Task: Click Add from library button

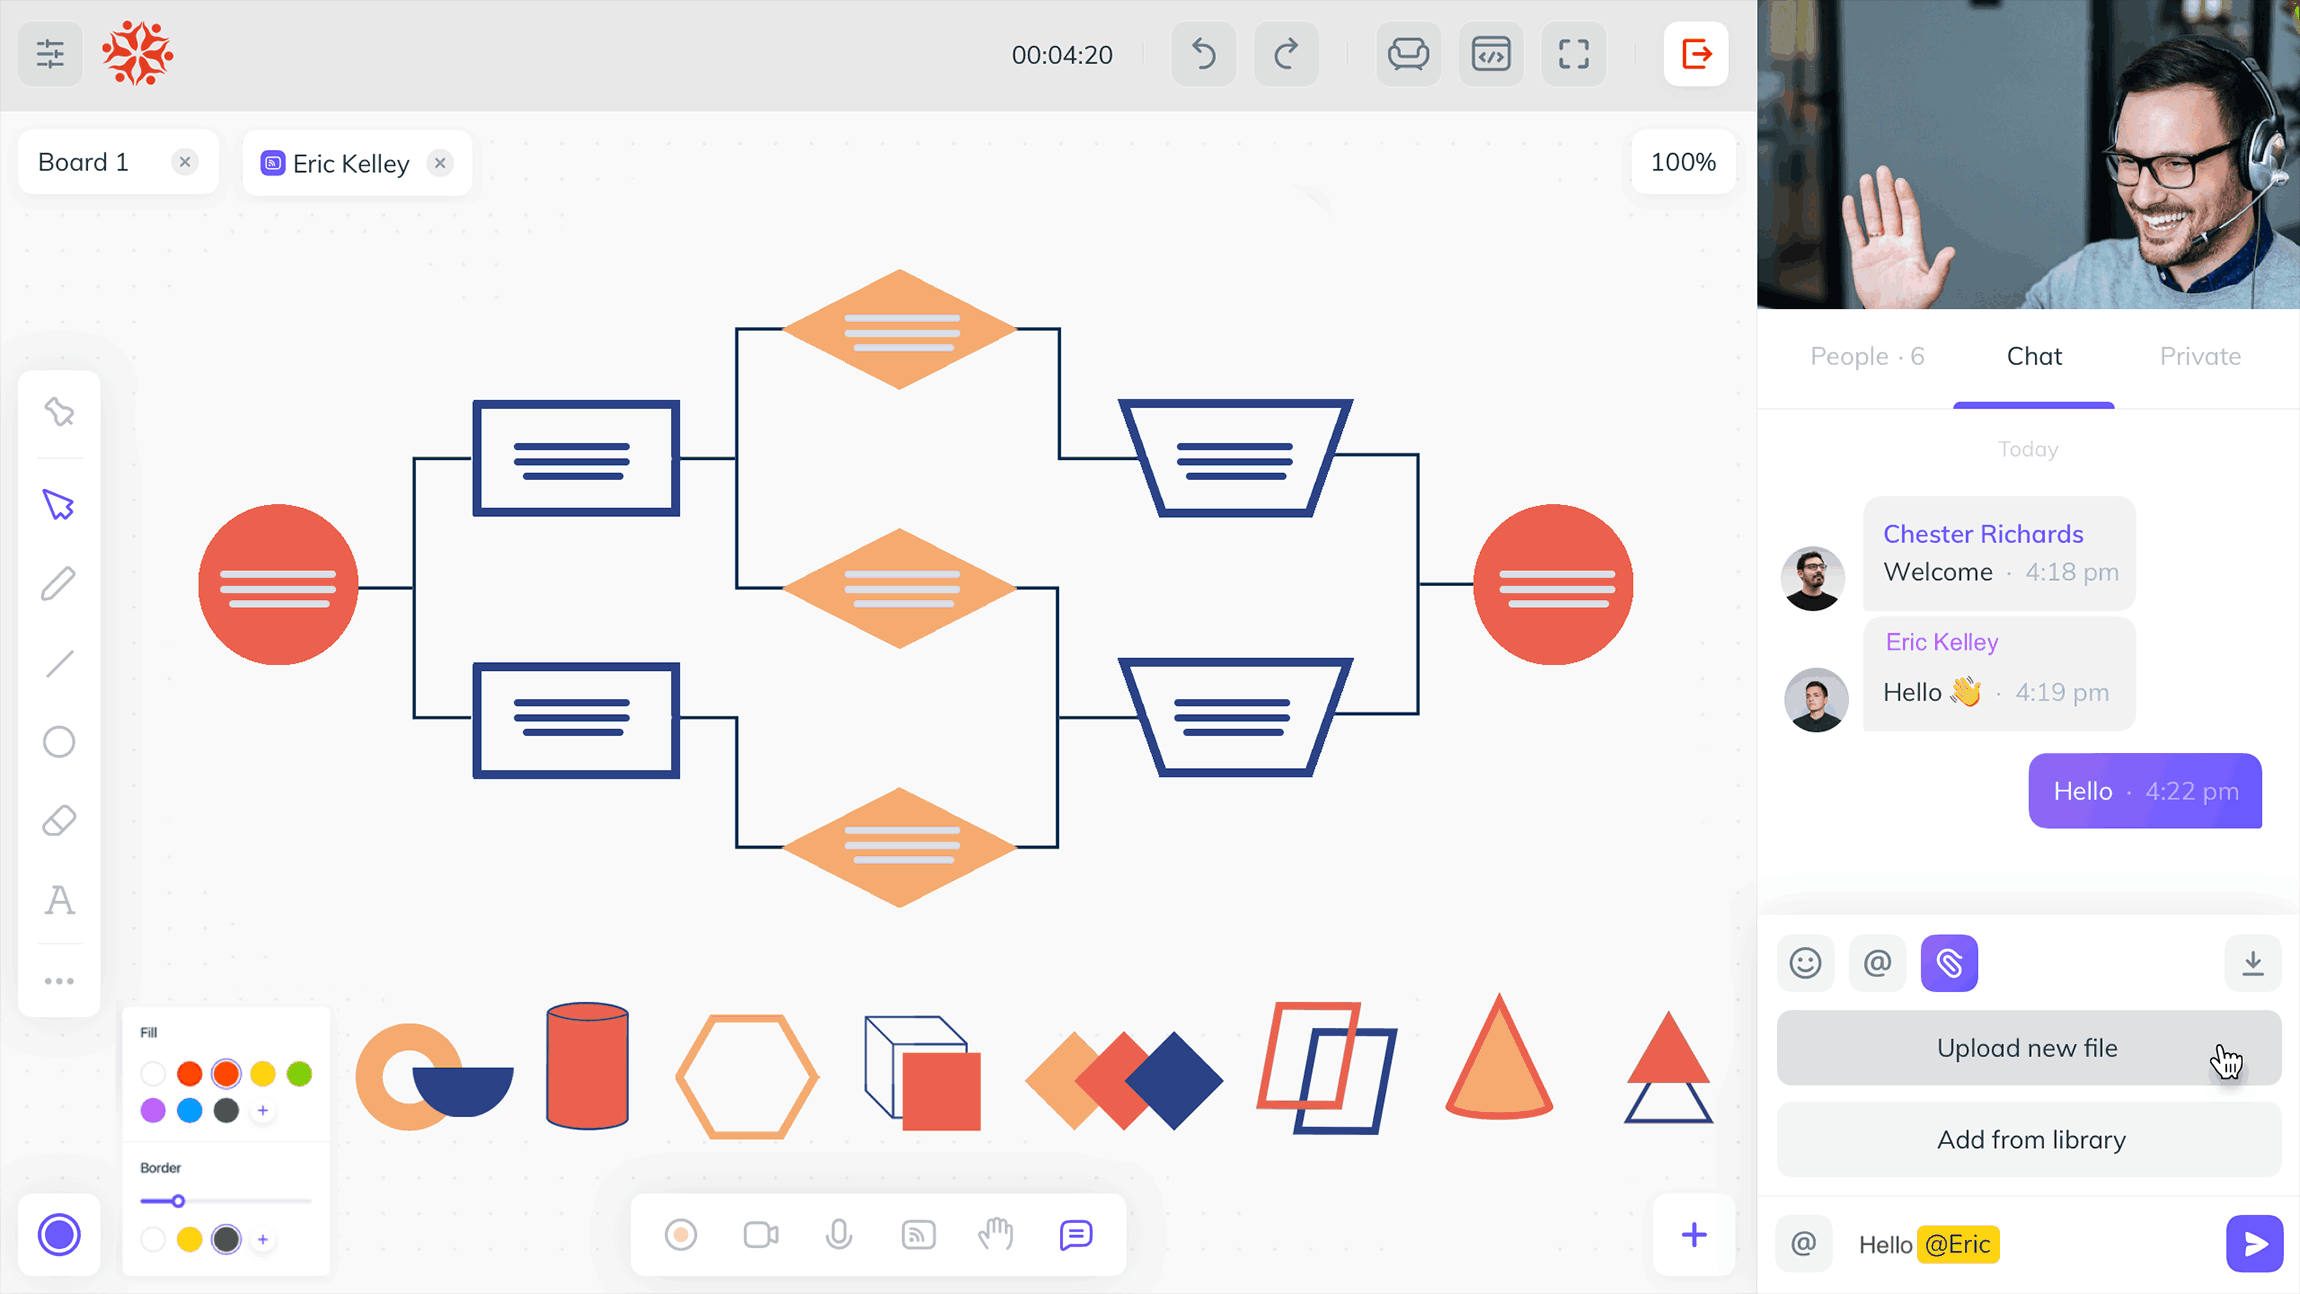Action: coord(2028,1139)
